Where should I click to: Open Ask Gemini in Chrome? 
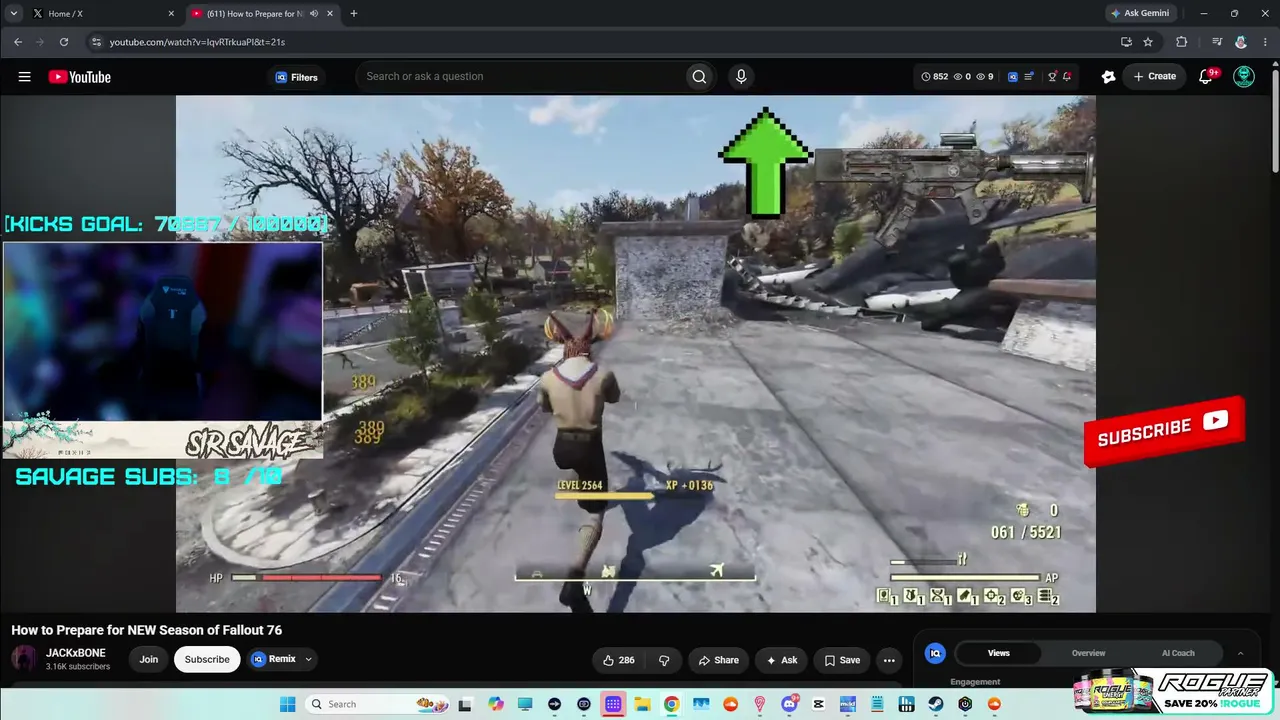1140,14
